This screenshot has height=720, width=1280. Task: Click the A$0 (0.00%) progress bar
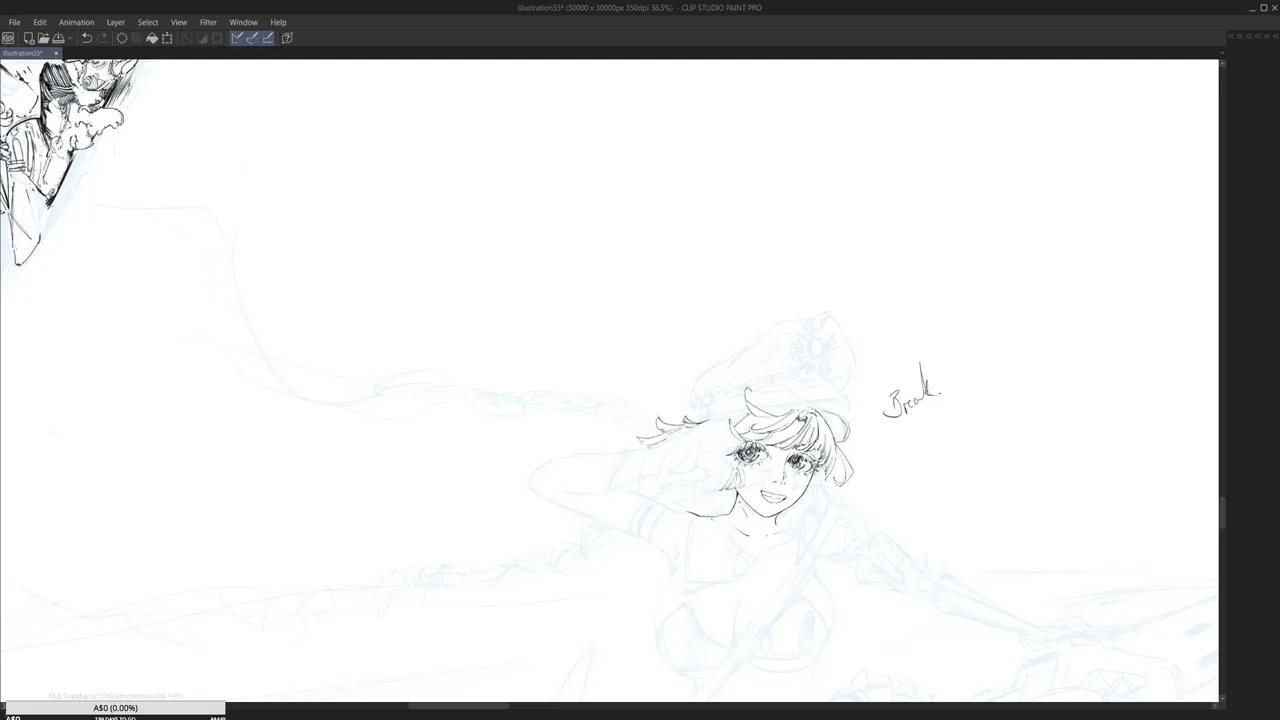(115, 708)
